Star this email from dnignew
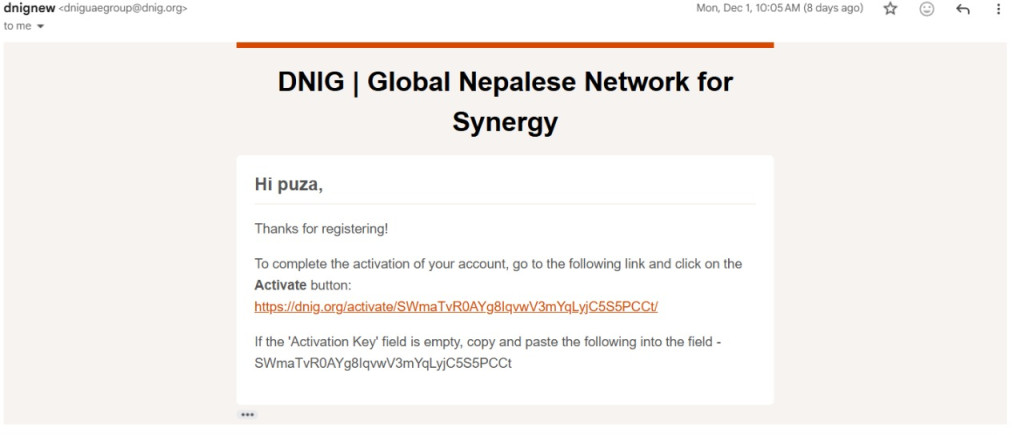The height and width of the screenshot is (435, 1024). (x=890, y=9)
